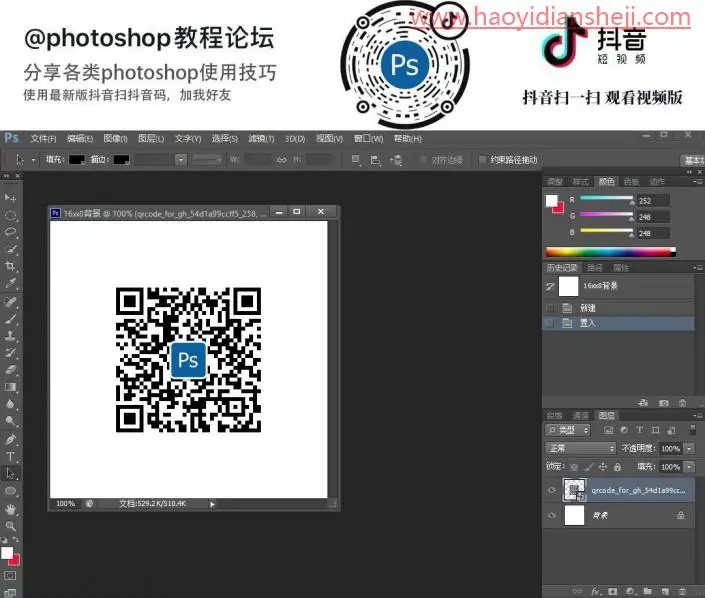
Task: Open the 滤镜(T) menu
Action: tap(261, 138)
